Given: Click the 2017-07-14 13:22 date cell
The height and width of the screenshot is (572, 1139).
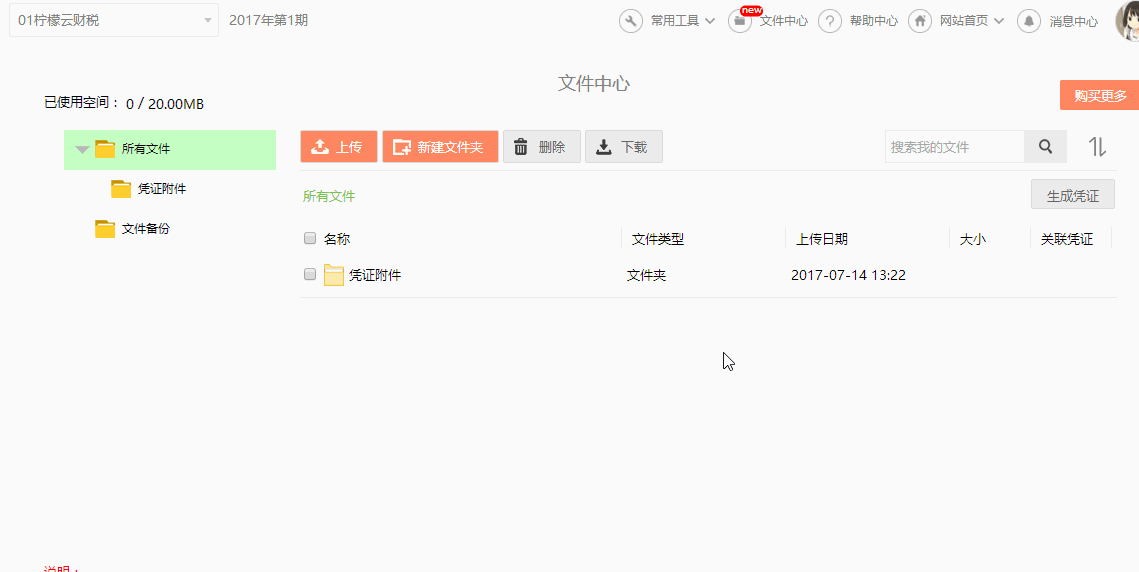Looking at the screenshot, I should click(x=848, y=275).
